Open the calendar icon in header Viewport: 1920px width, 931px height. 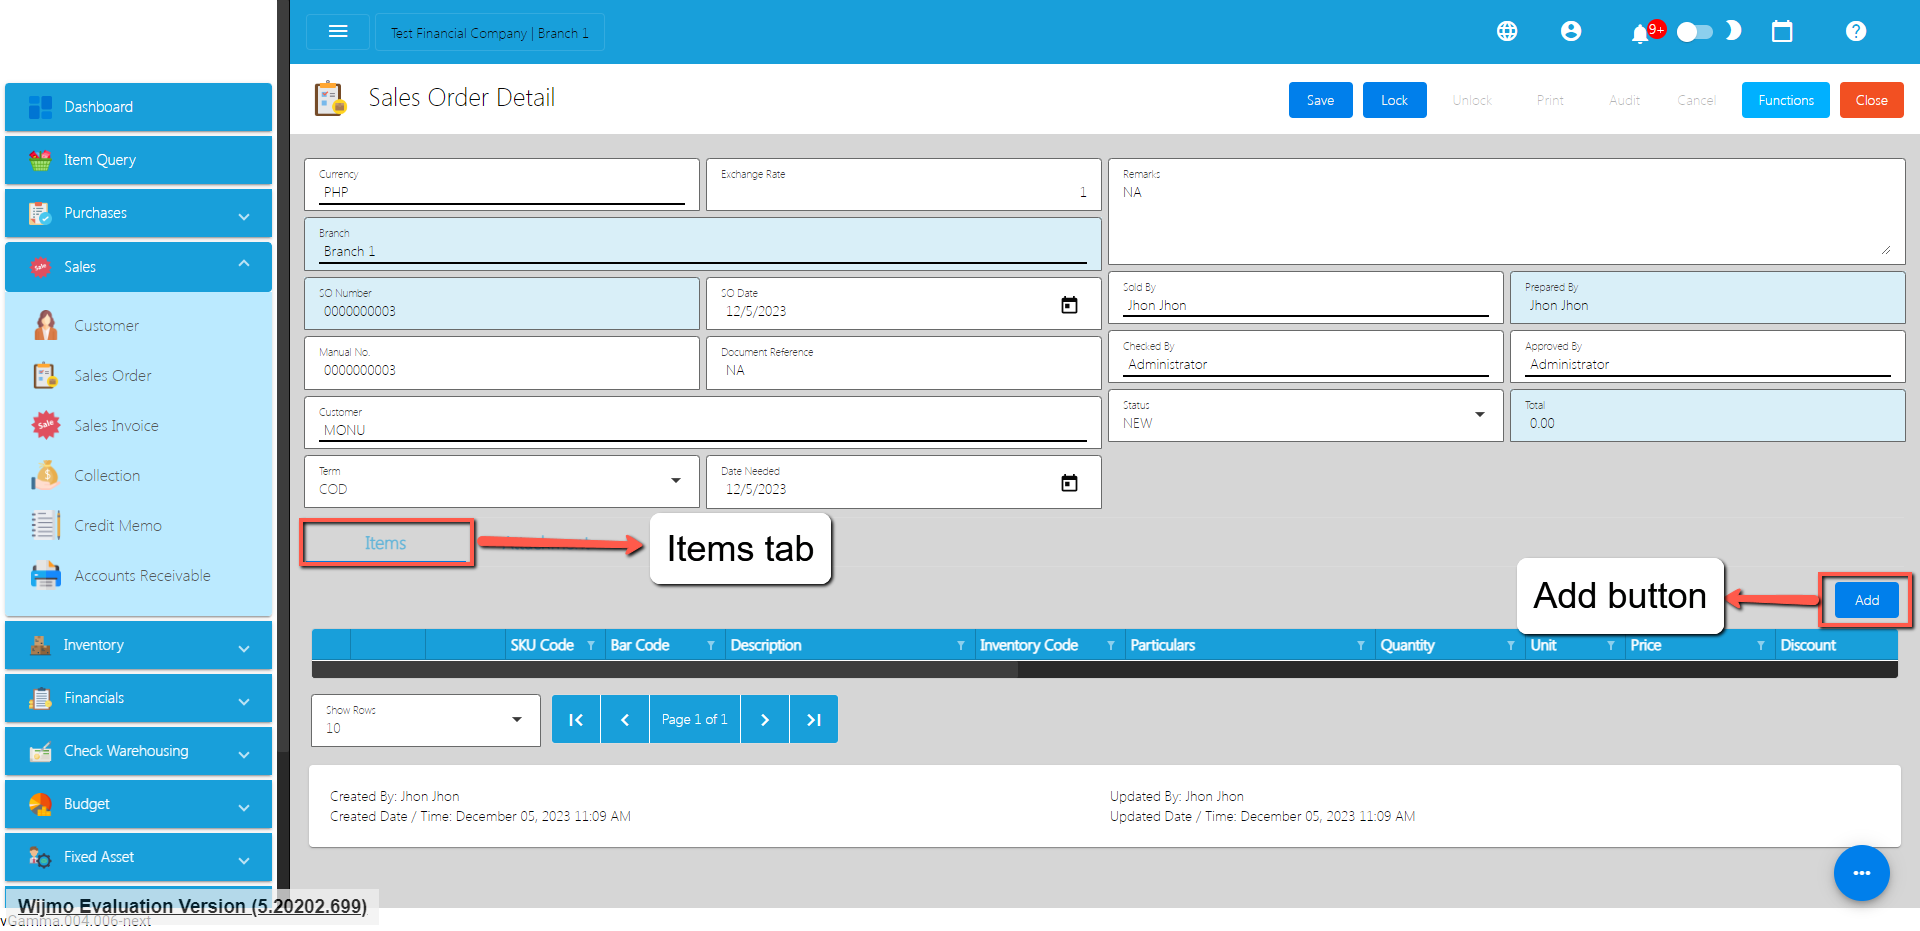[1782, 32]
